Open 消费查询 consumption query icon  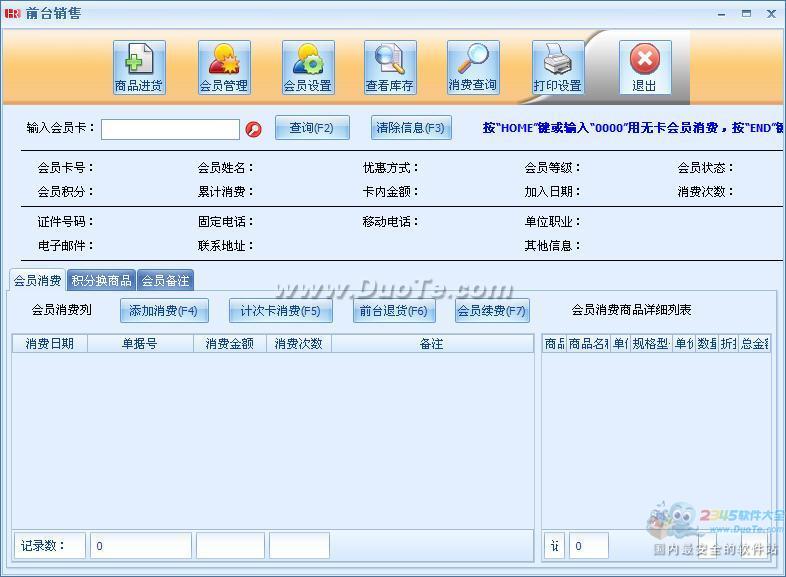tap(473, 66)
